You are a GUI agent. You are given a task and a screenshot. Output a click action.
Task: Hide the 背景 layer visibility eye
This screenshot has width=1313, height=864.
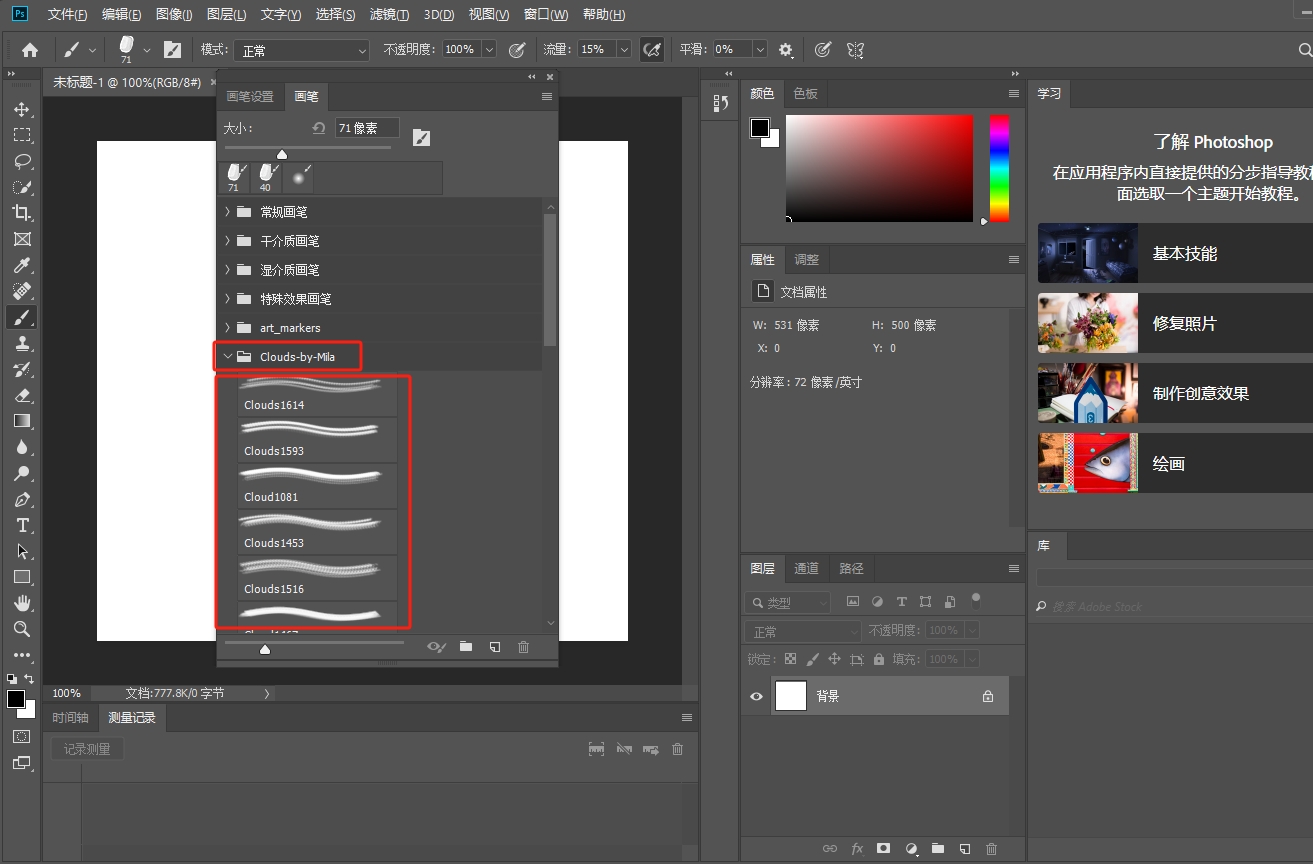[x=757, y=696]
